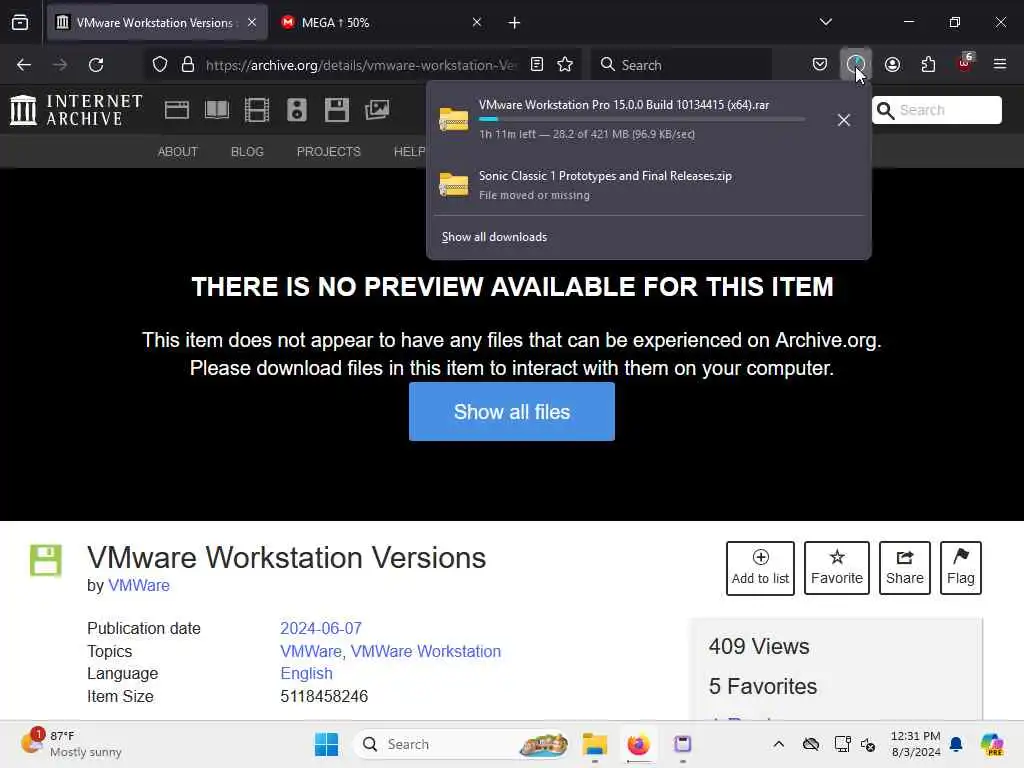Click the Share button
The height and width of the screenshot is (768, 1024).
coord(904,568)
